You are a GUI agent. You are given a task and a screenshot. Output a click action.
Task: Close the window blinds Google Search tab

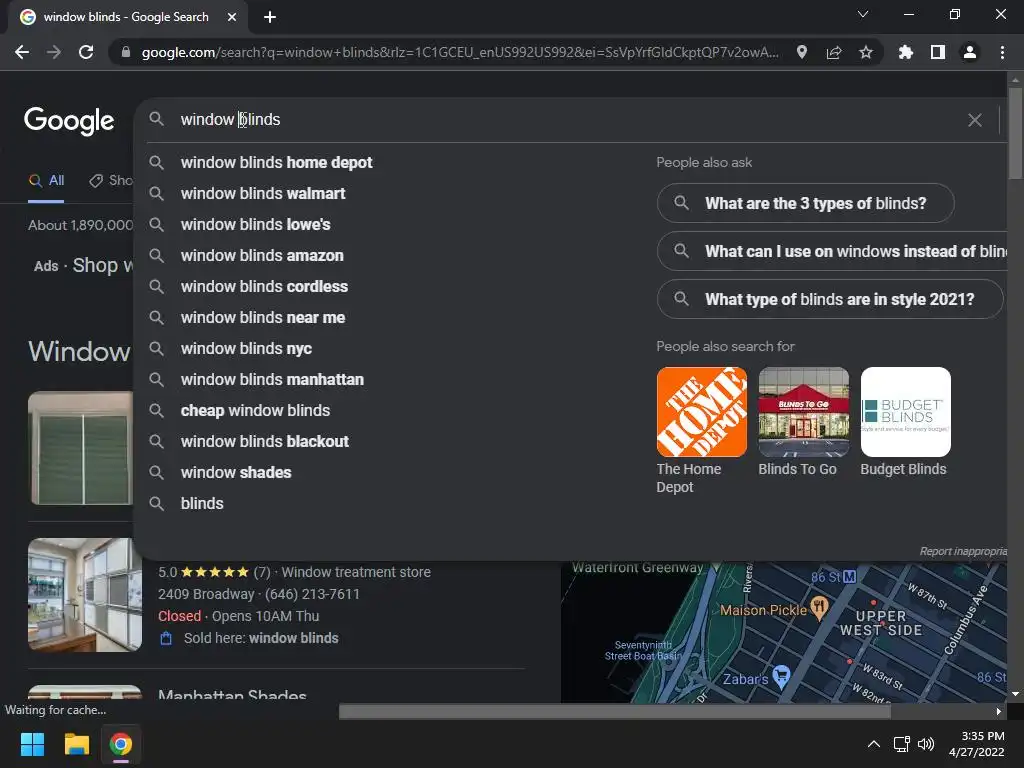(x=232, y=17)
